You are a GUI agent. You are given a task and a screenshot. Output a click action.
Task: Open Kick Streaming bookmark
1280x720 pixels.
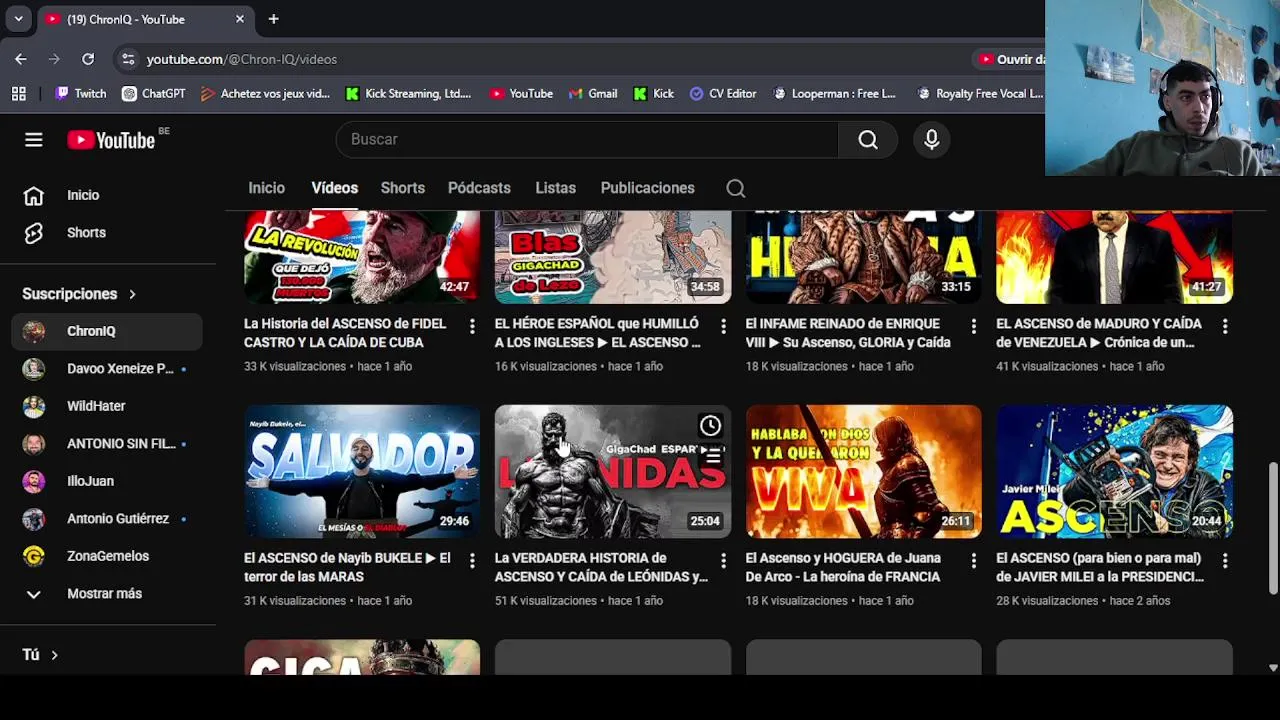(x=408, y=93)
